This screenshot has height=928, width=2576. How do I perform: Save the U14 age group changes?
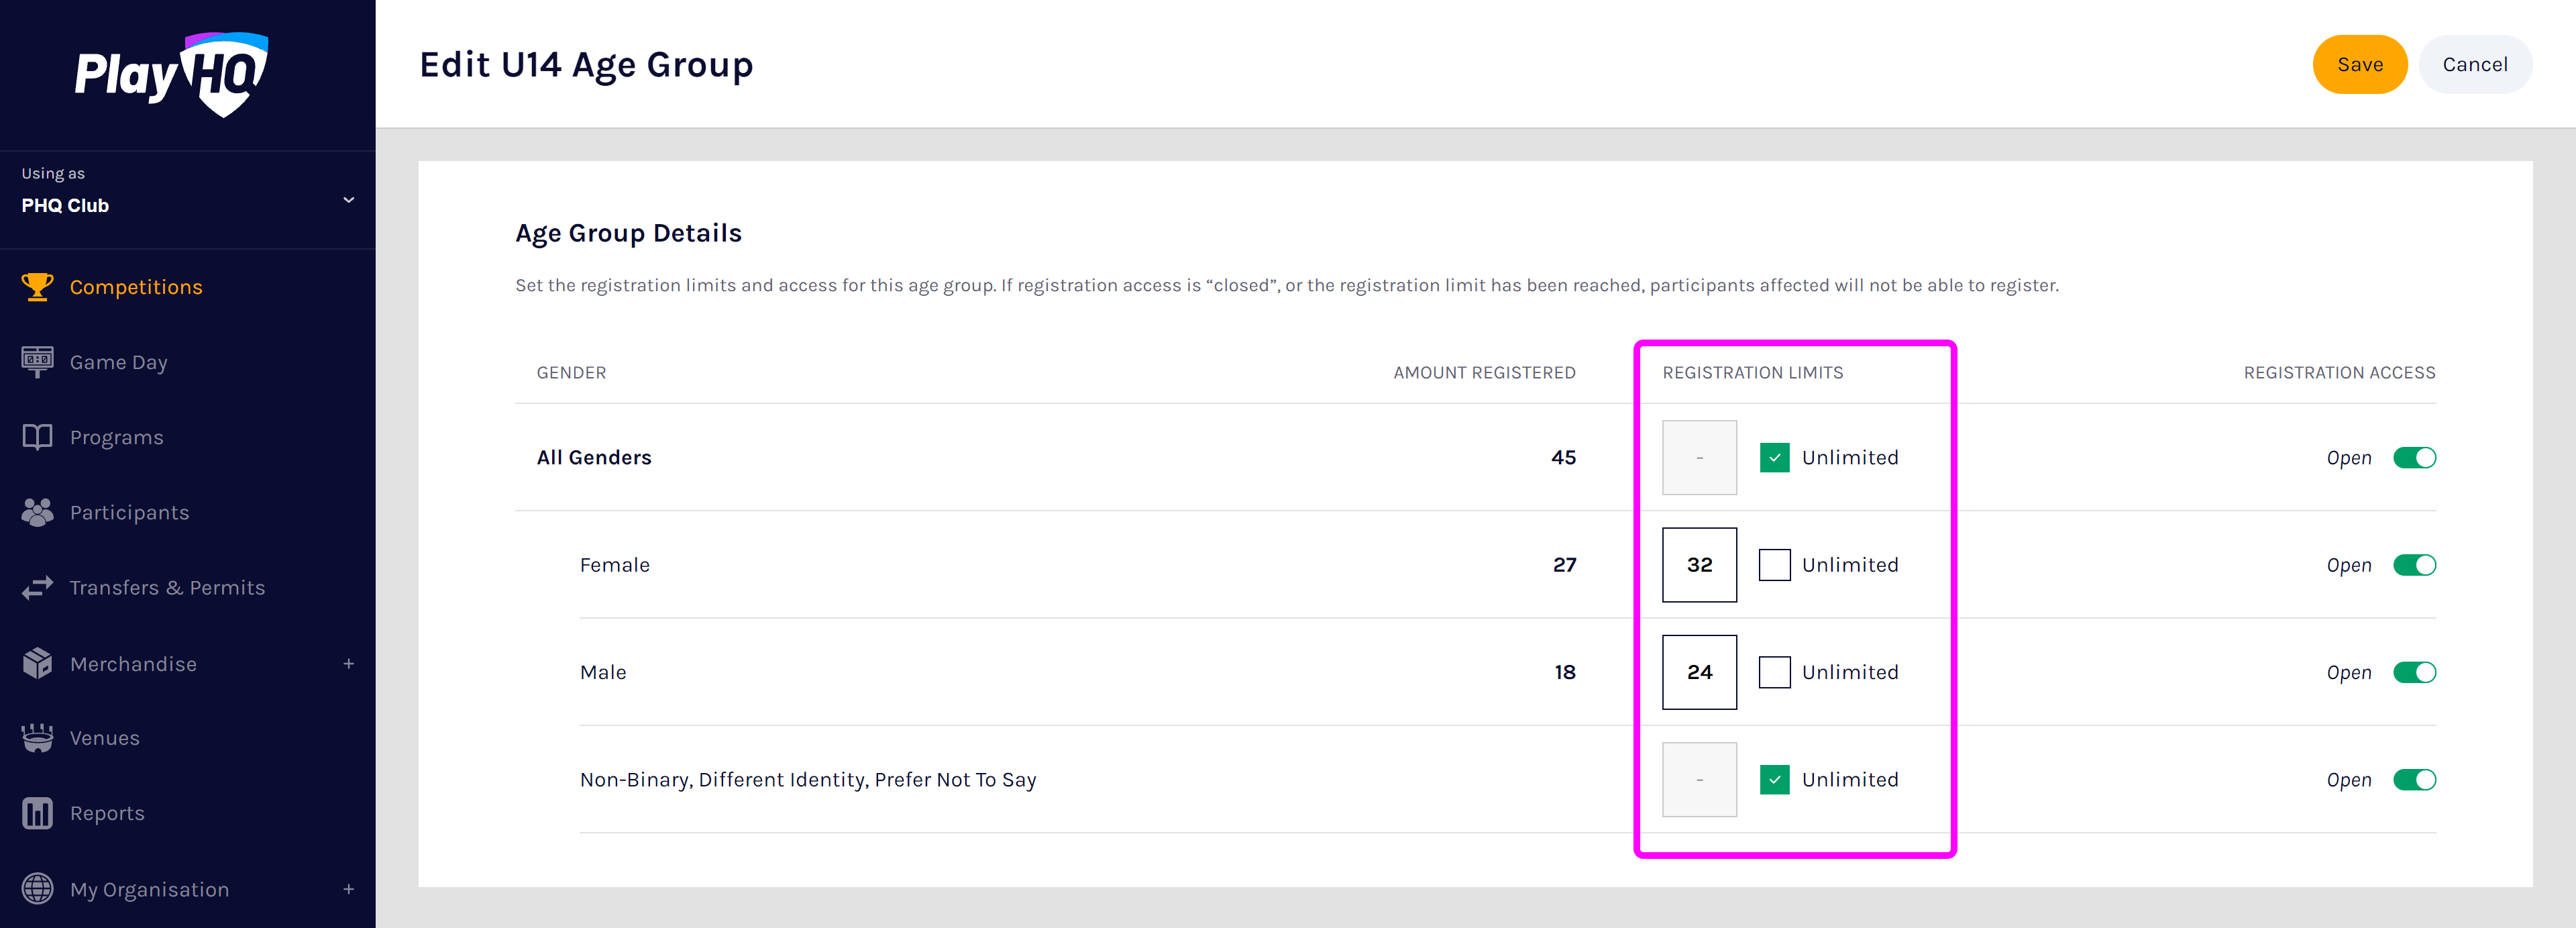click(2360, 64)
